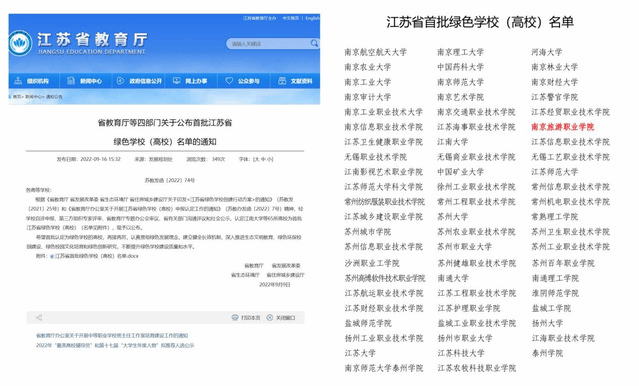Click 常熟理工学院 in the list
Image resolution: width=639 pixels, height=386 pixels.
(554, 217)
